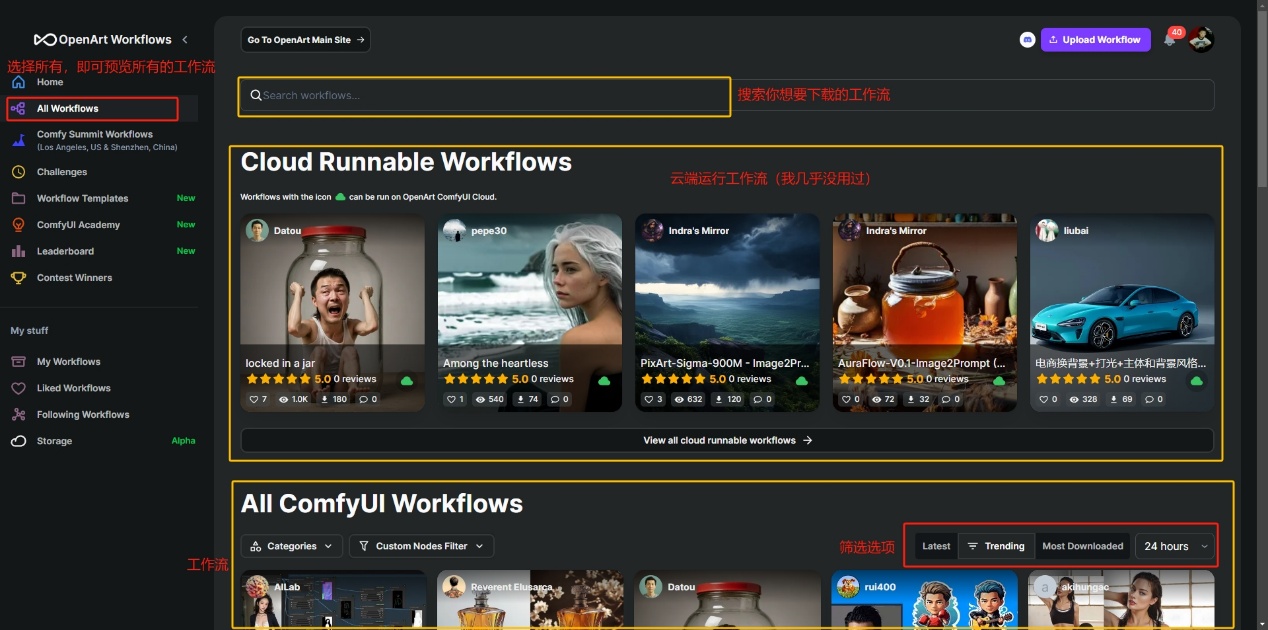
Task: Collapse the sidebar with the chevron
Action: (x=185, y=40)
